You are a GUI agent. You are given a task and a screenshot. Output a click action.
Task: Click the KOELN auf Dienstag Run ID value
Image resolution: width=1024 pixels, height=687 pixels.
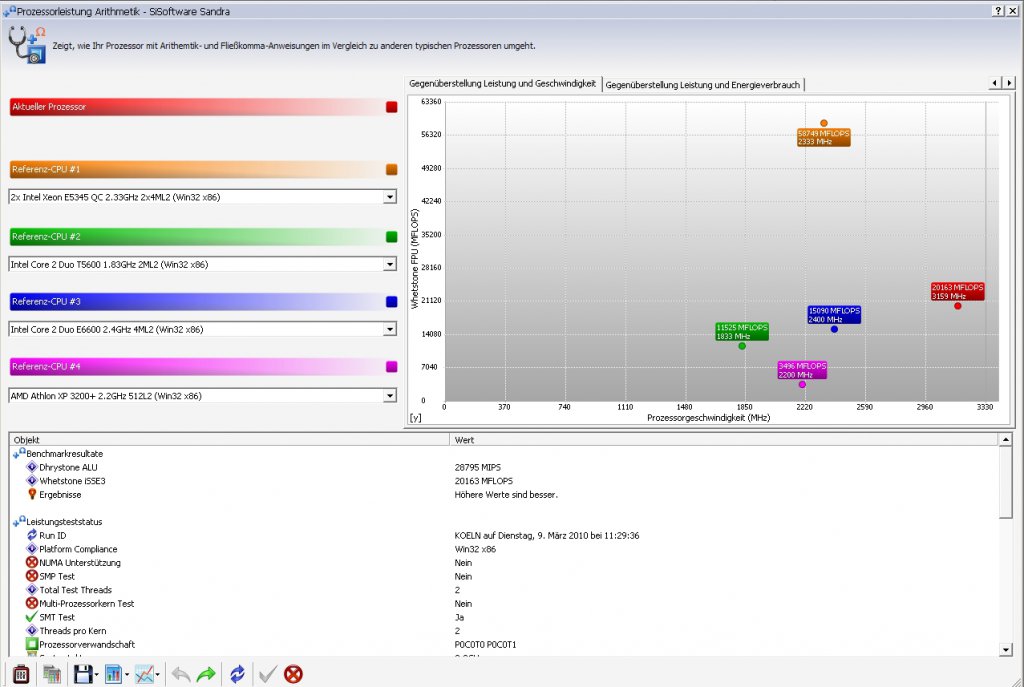(547, 535)
